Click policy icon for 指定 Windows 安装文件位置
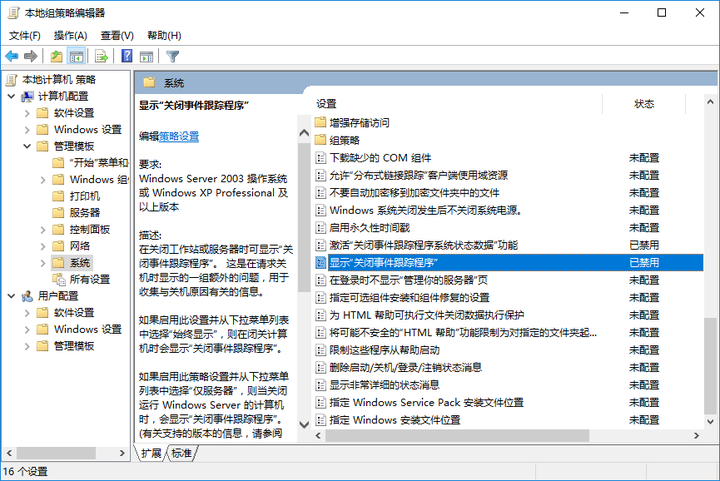The width and height of the screenshot is (720, 481). [321, 420]
